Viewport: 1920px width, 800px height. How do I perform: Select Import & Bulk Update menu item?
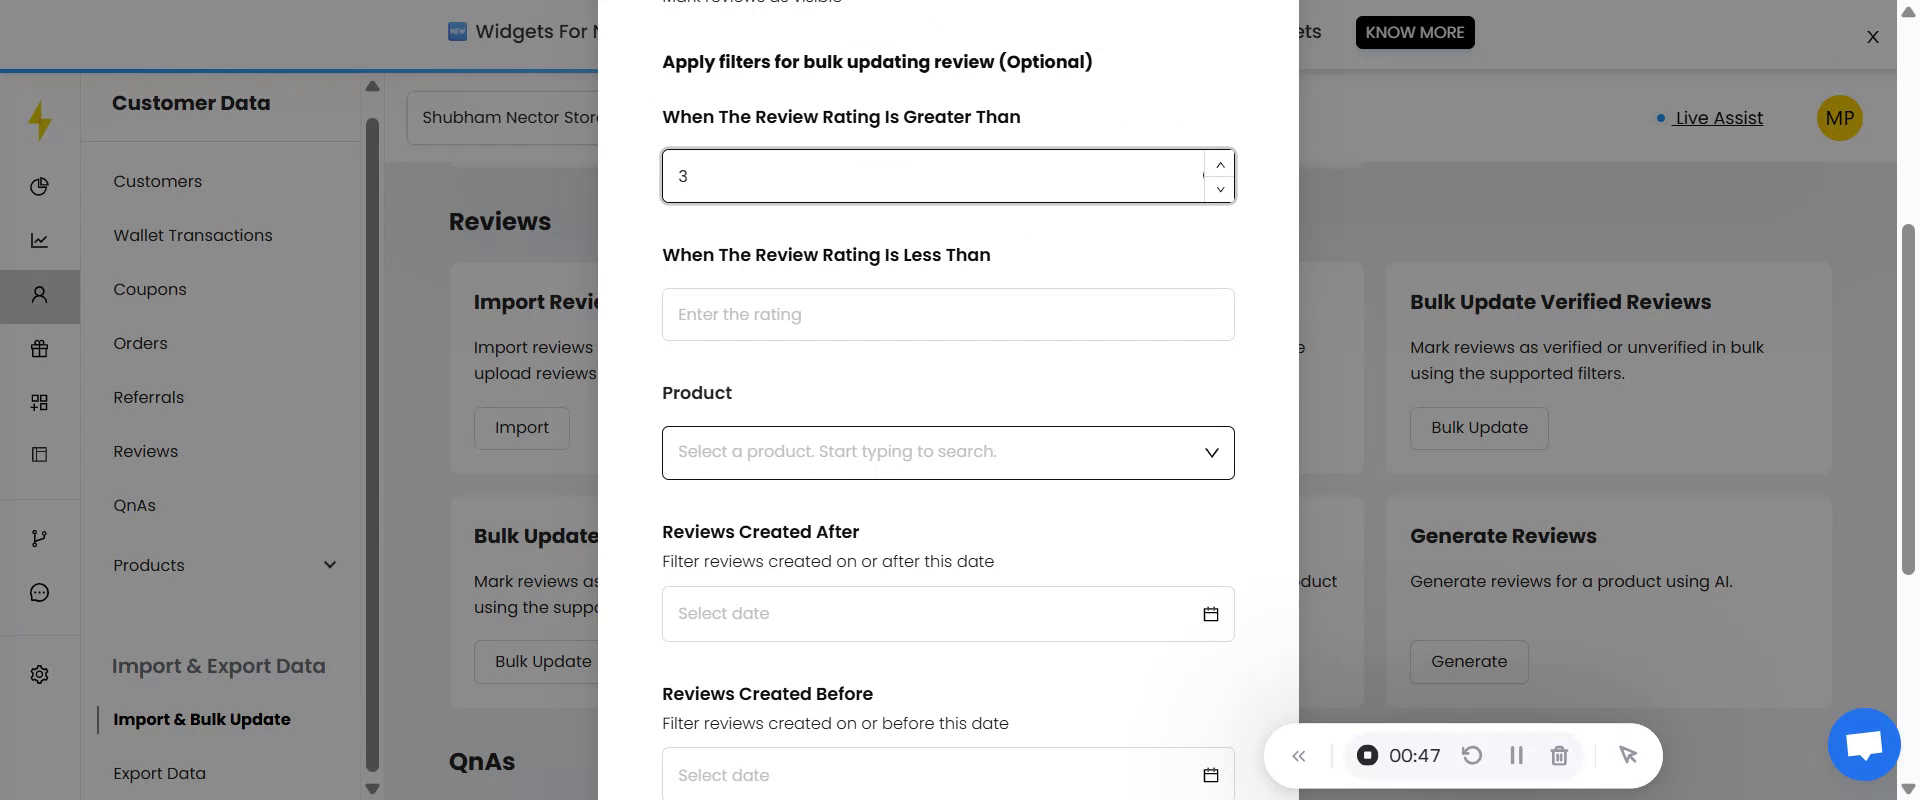point(202,719)
